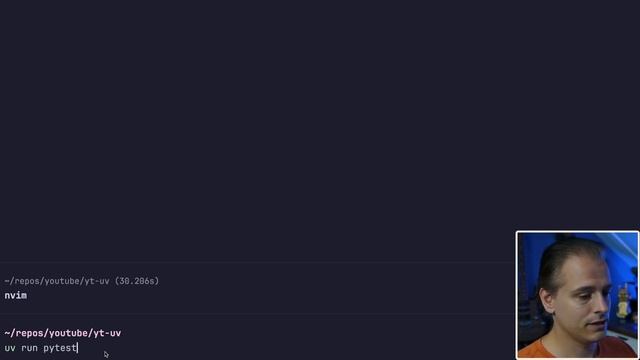Click the youtube segment in bold prompt path
The height and width of the screenshot is (360, 640).
pos(68,333)
